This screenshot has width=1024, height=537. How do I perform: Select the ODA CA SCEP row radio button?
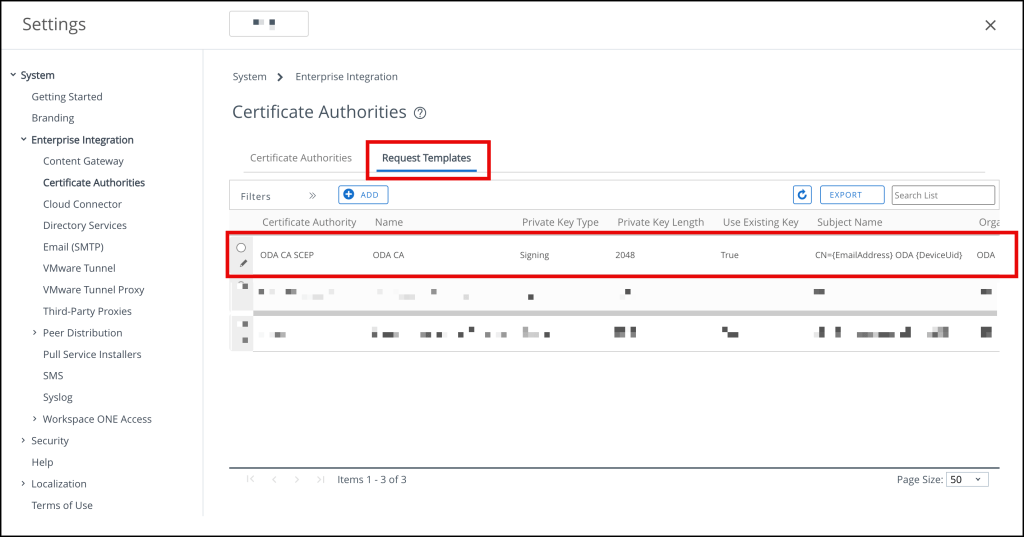click(x=241, y=247)
